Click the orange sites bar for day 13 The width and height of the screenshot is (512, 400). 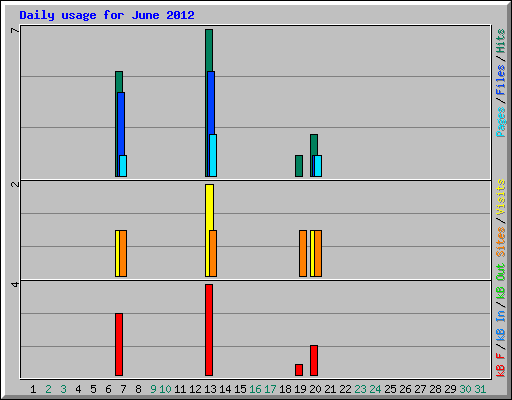coord(213,253)
